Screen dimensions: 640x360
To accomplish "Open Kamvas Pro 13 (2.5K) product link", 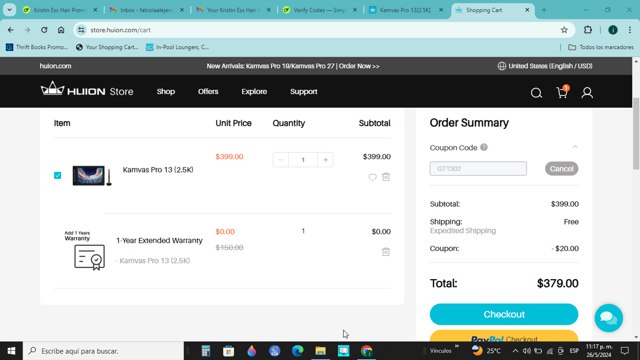I will [x=158, y=169].
